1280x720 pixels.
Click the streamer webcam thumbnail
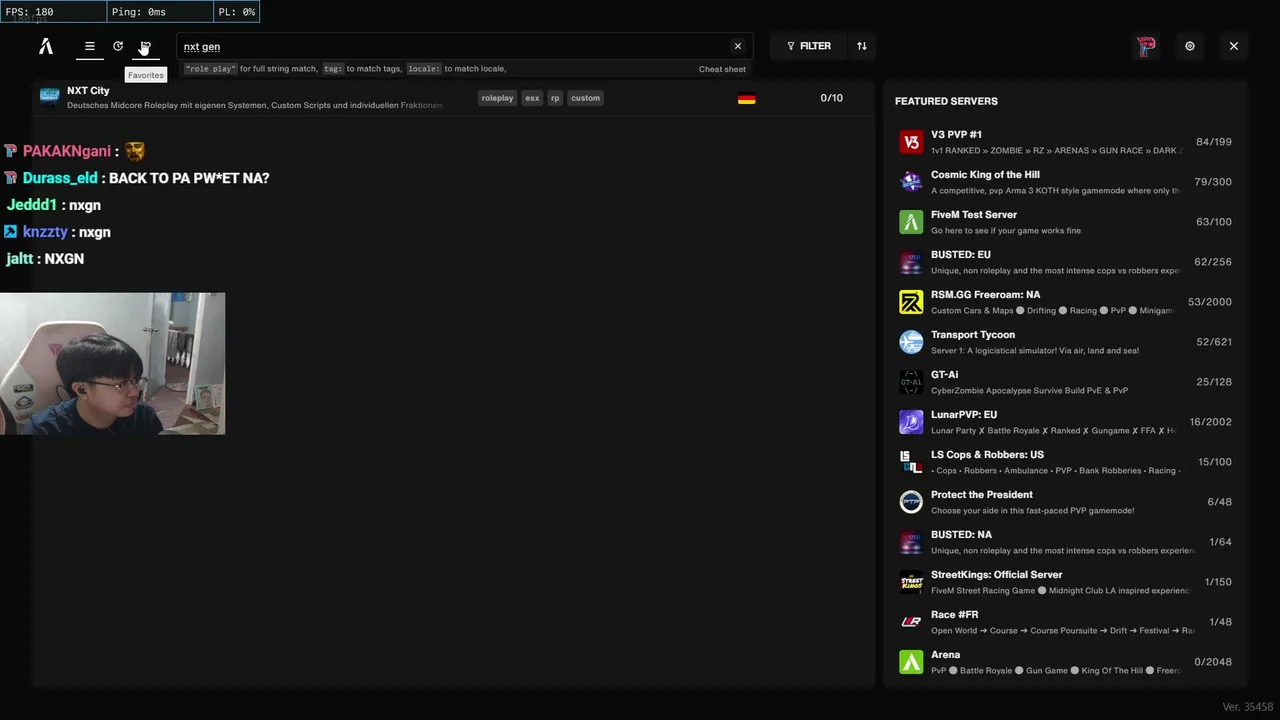[112, 364]
